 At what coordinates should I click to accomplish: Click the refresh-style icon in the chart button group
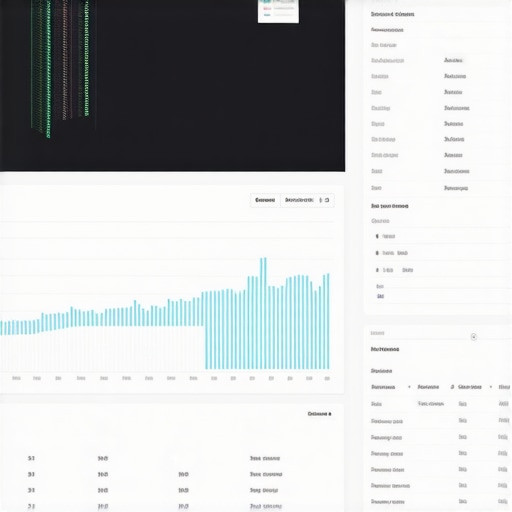(327, 200)
